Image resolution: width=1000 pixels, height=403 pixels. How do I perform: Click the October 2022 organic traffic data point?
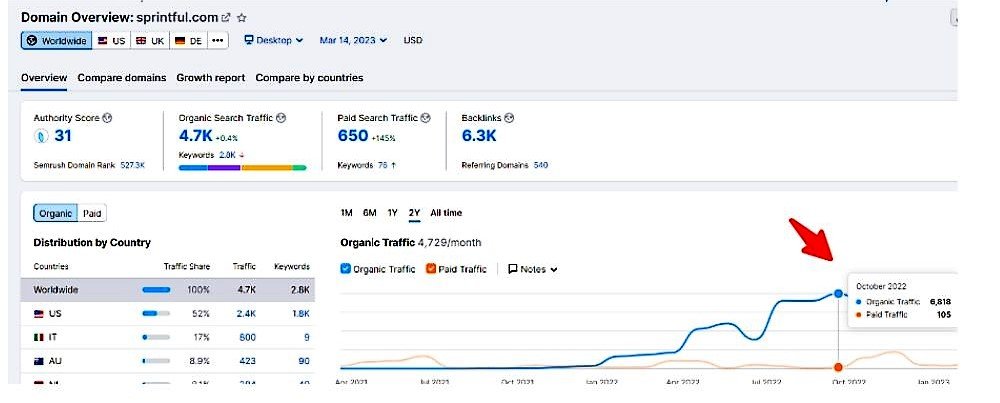838,294
